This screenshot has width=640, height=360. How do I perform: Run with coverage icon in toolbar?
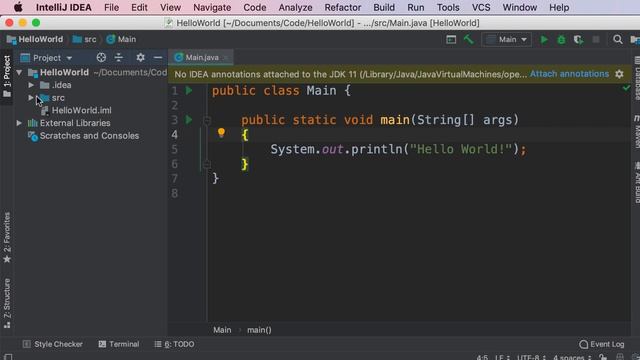pos(578,40)
